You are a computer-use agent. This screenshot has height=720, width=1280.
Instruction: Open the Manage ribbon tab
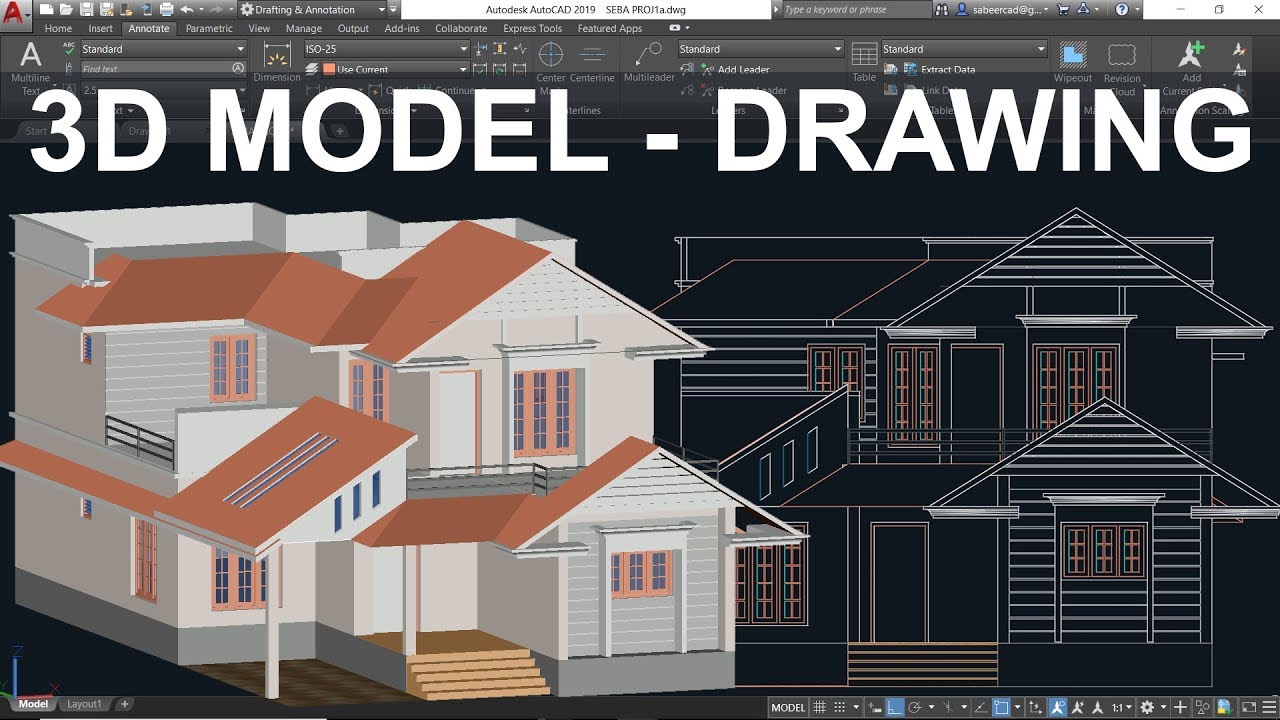pos(304,29)
